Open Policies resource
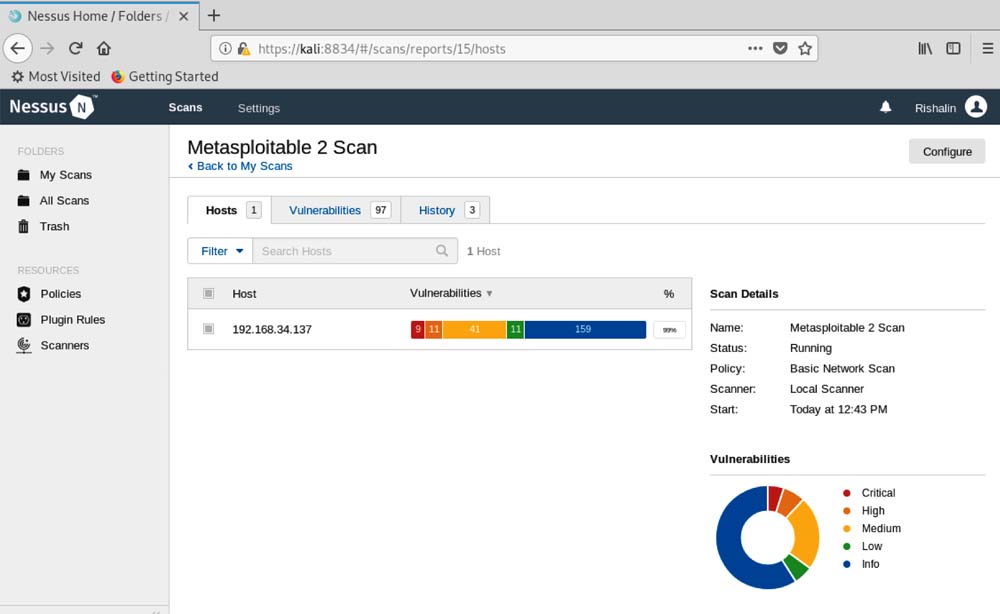 pyautogui.click(x=50, y=294)
